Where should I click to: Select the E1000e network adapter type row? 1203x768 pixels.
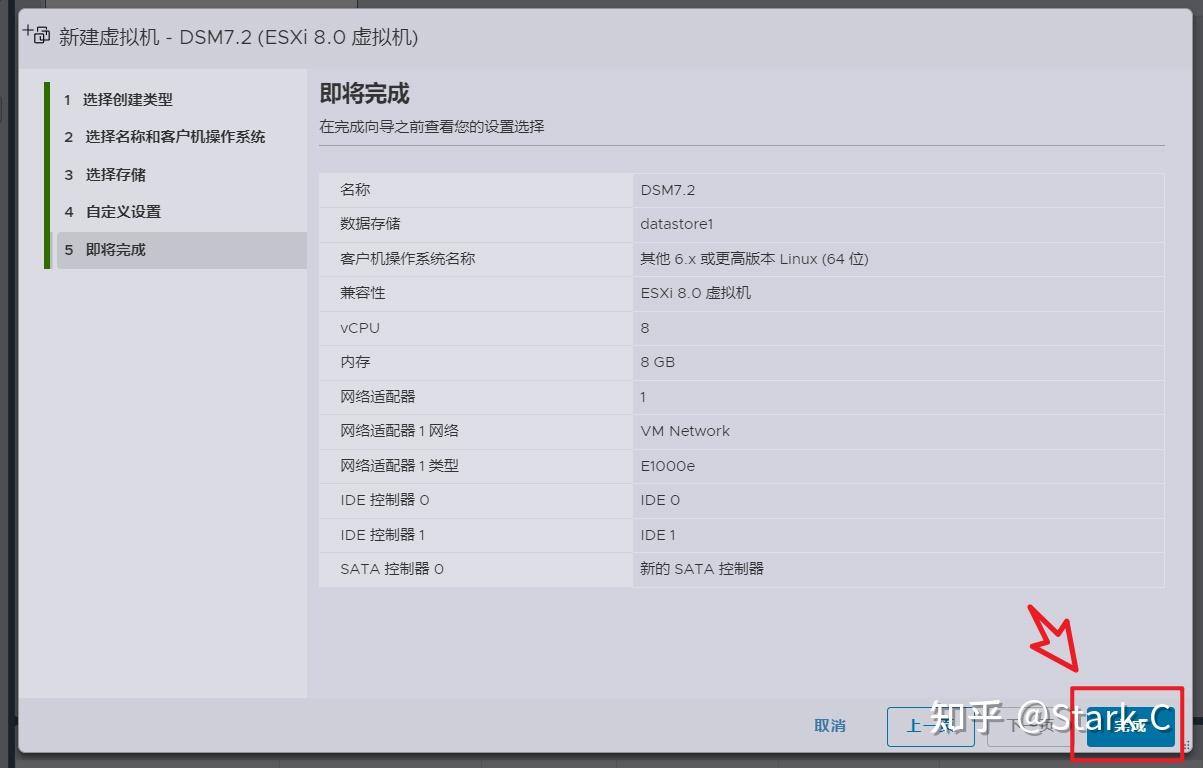[742, 465]
